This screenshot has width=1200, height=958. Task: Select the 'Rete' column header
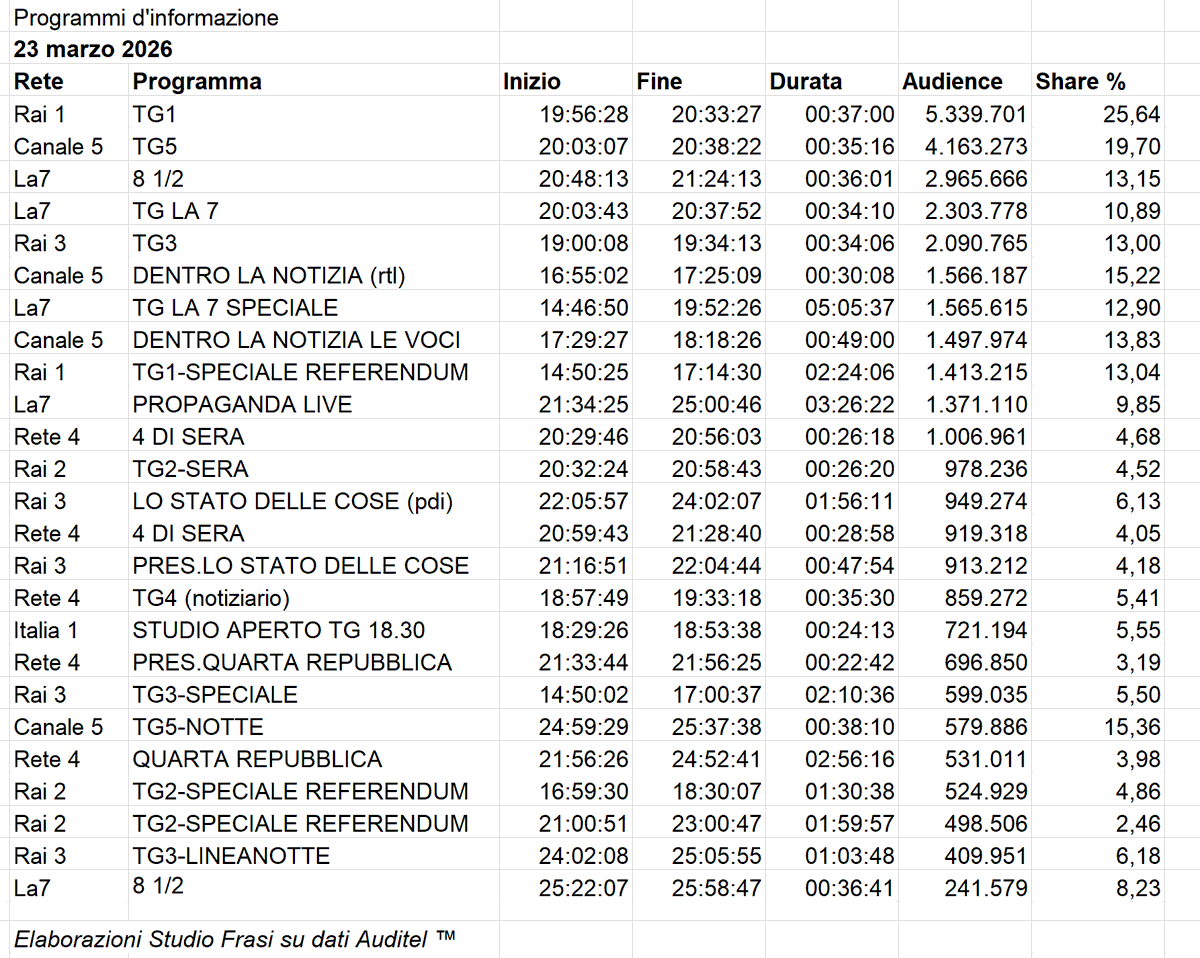(38, 82)
